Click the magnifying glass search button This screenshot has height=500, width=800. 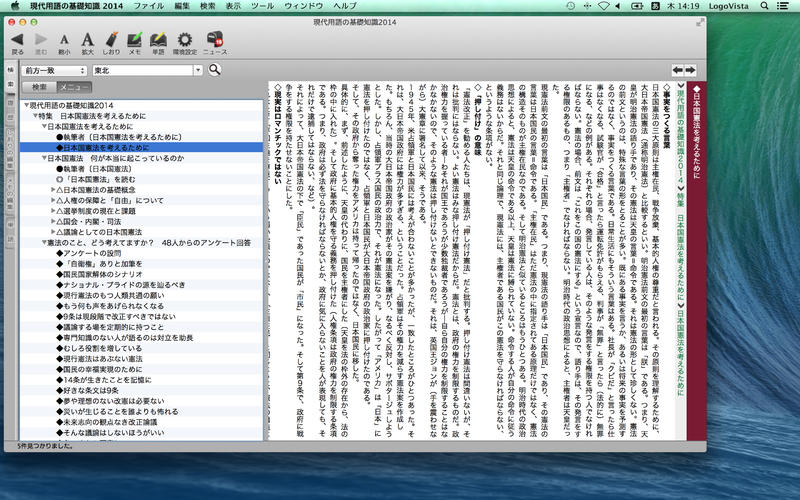pyautogui.click(x=214, y=70)
